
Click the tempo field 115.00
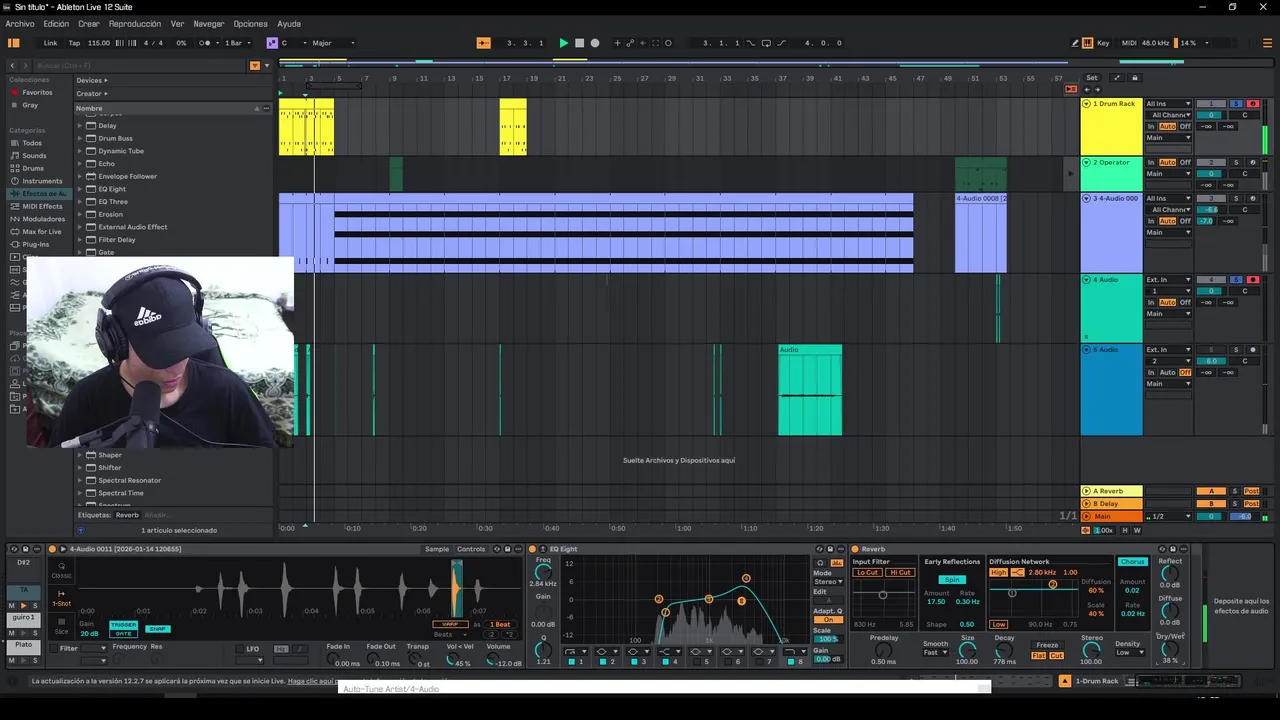coord(99,43)
